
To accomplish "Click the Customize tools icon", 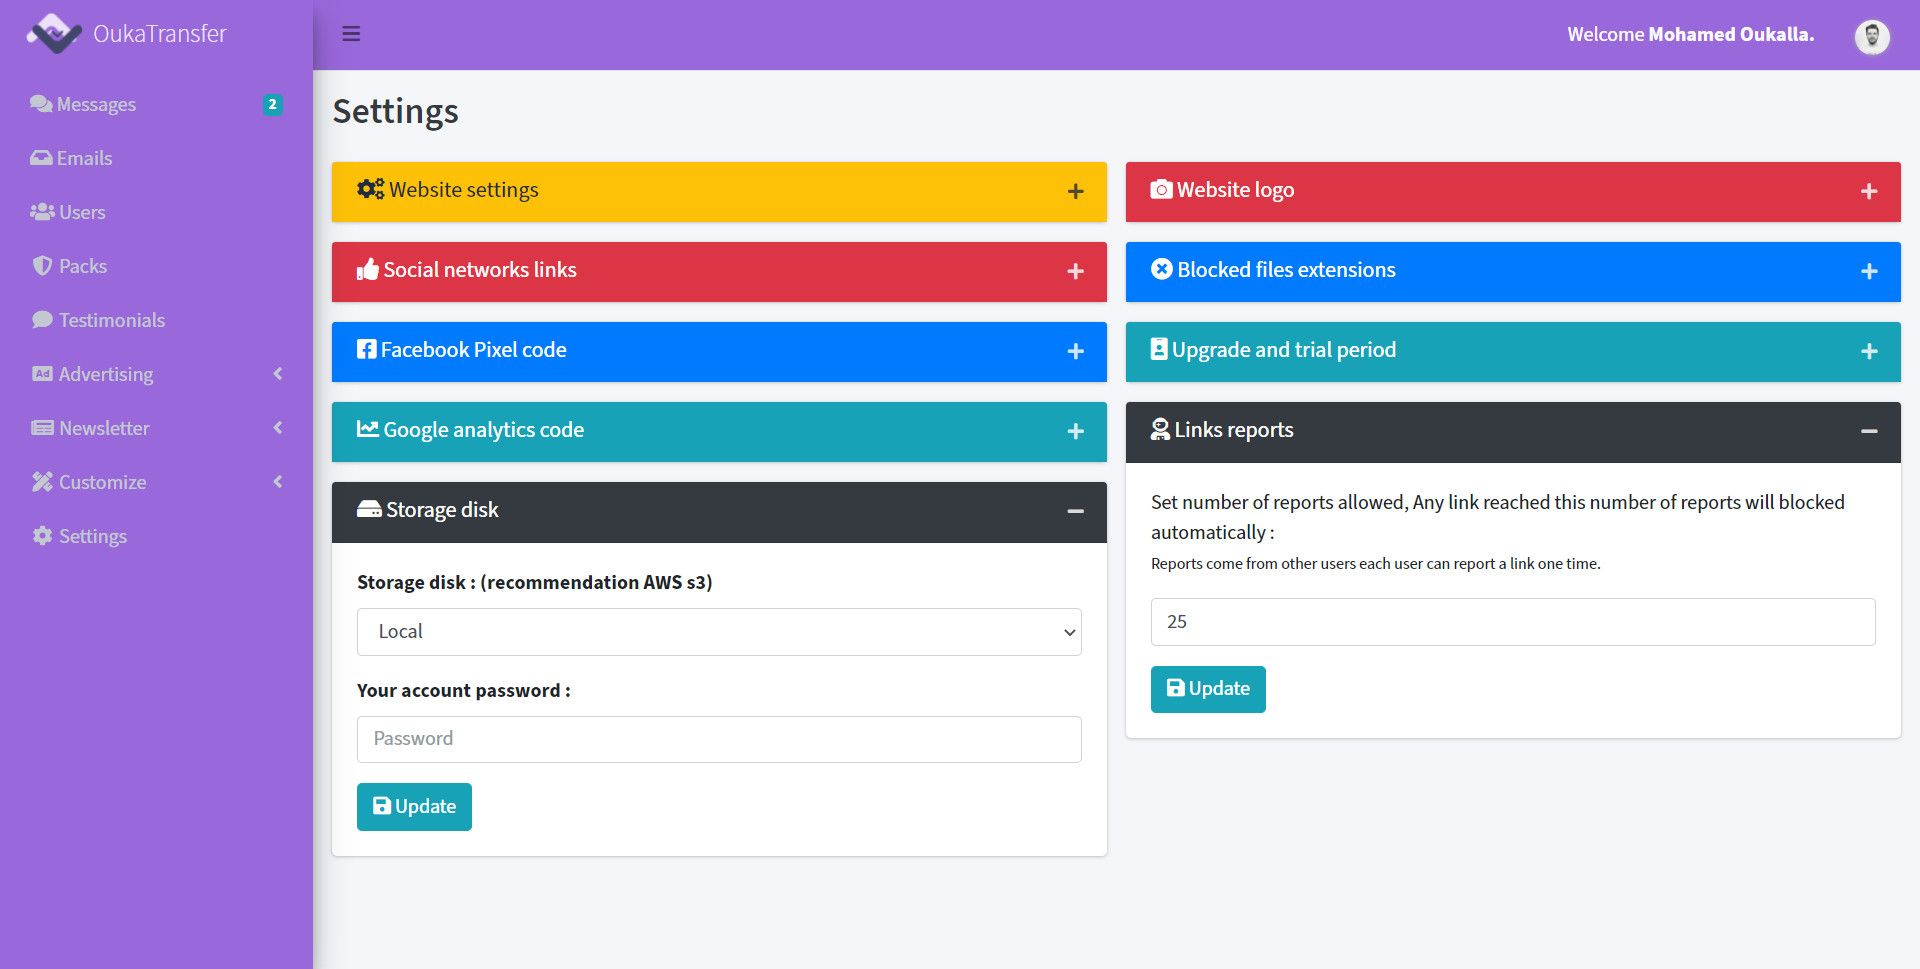I will tap(42, 482).
